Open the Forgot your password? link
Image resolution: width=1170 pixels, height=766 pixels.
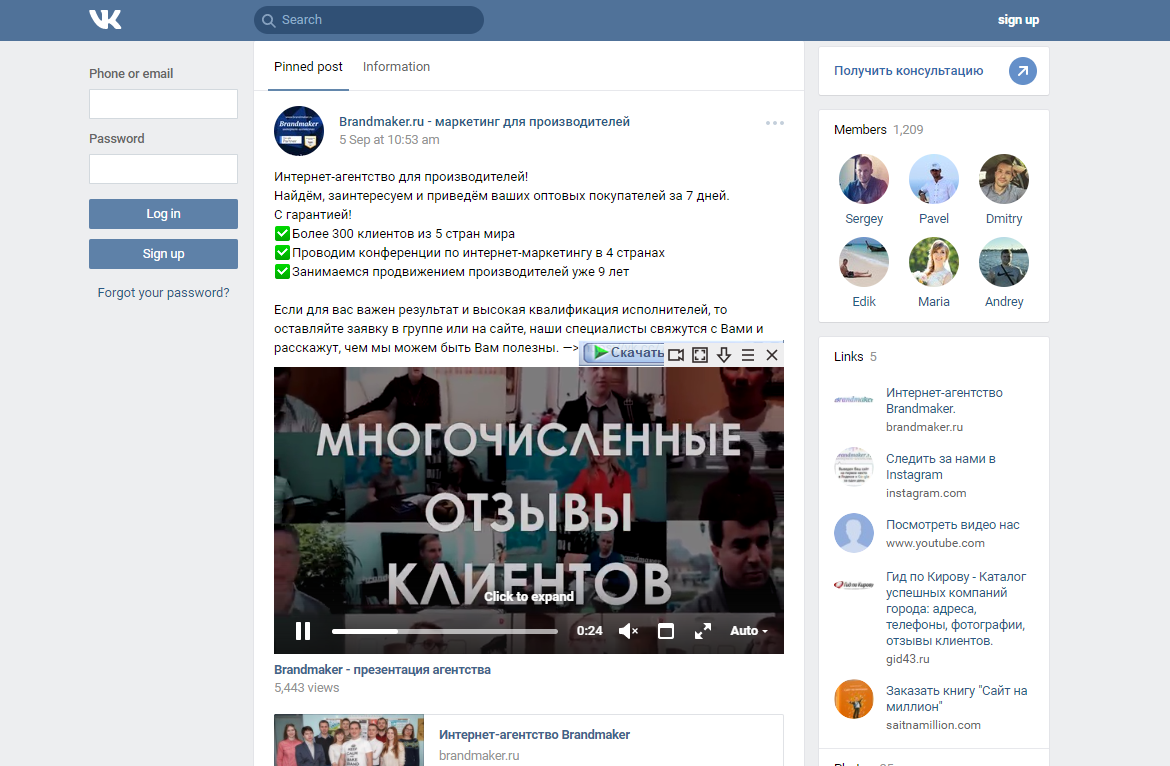point(163,293)
